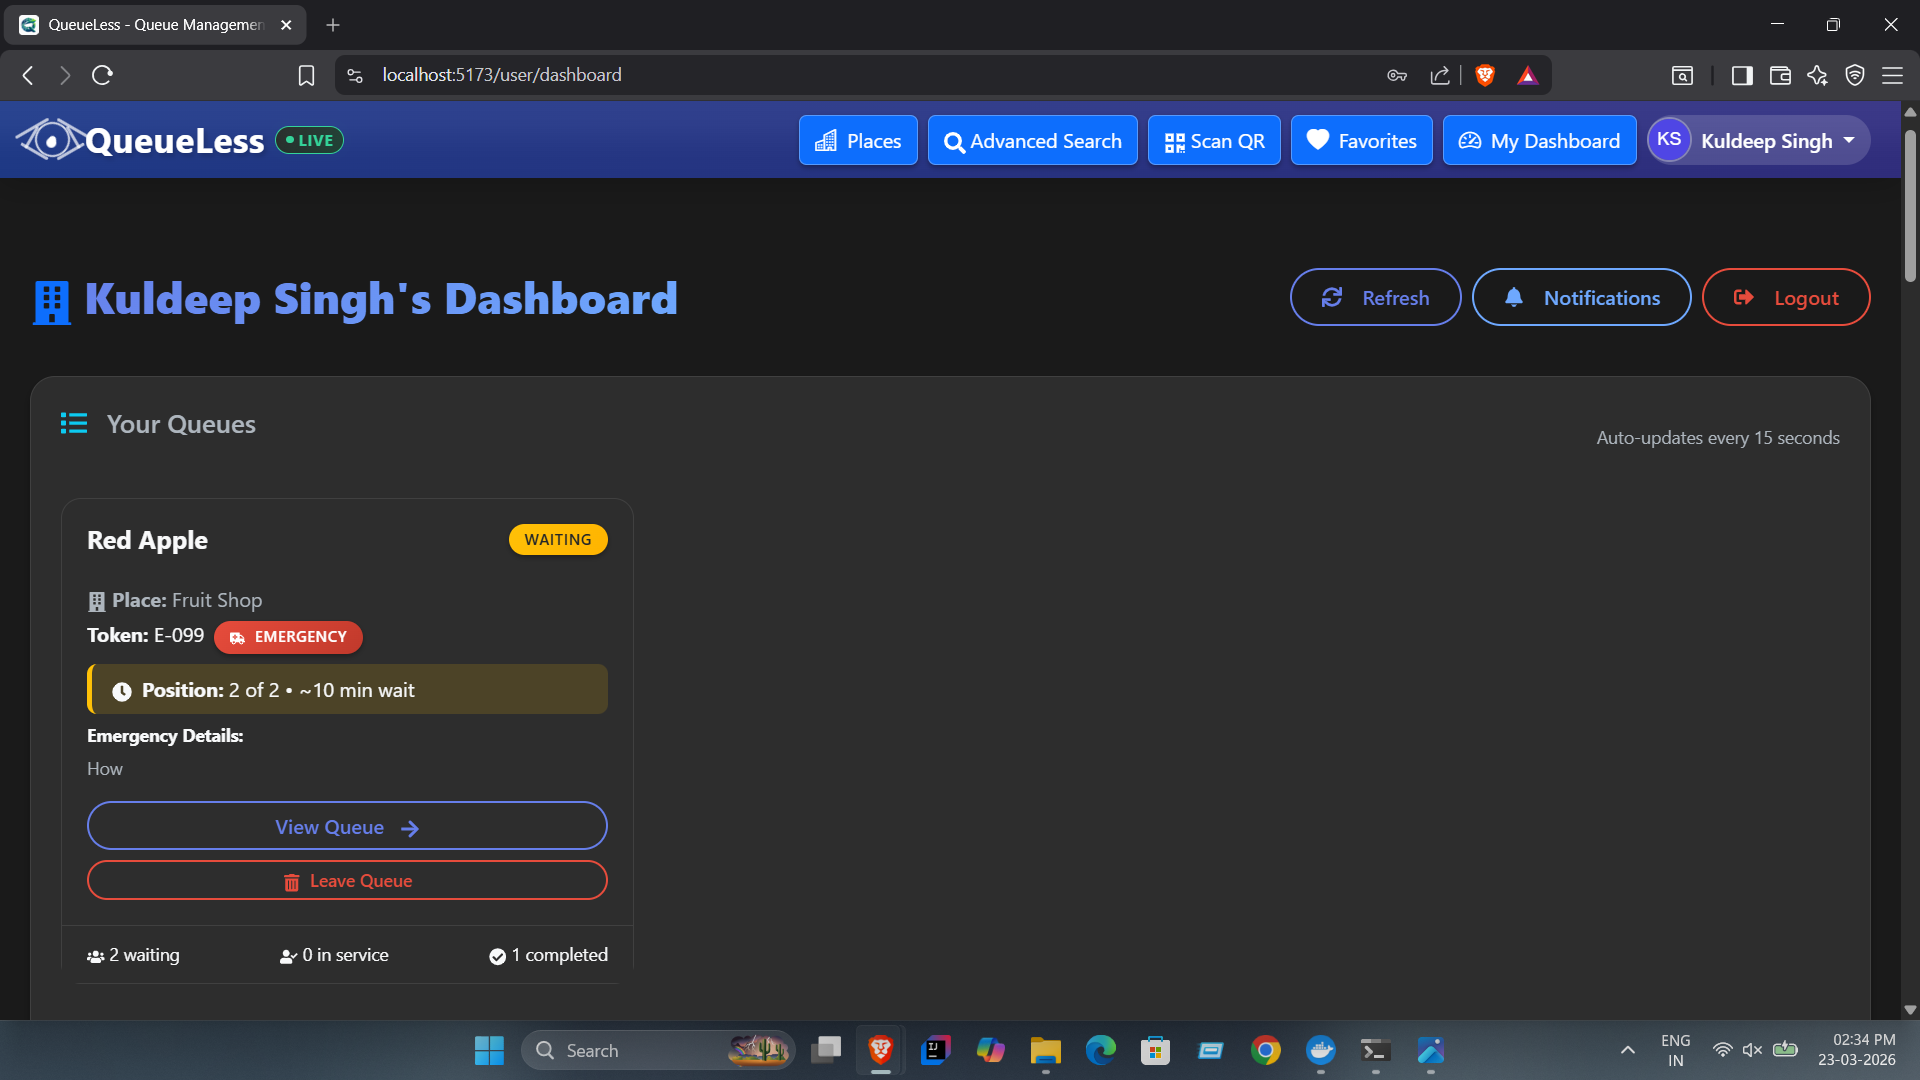This screenshot has width=1920, height=1080.
Task: Click the Red Apple queue title
Action: pyautogui.click(x=147, y=540)
